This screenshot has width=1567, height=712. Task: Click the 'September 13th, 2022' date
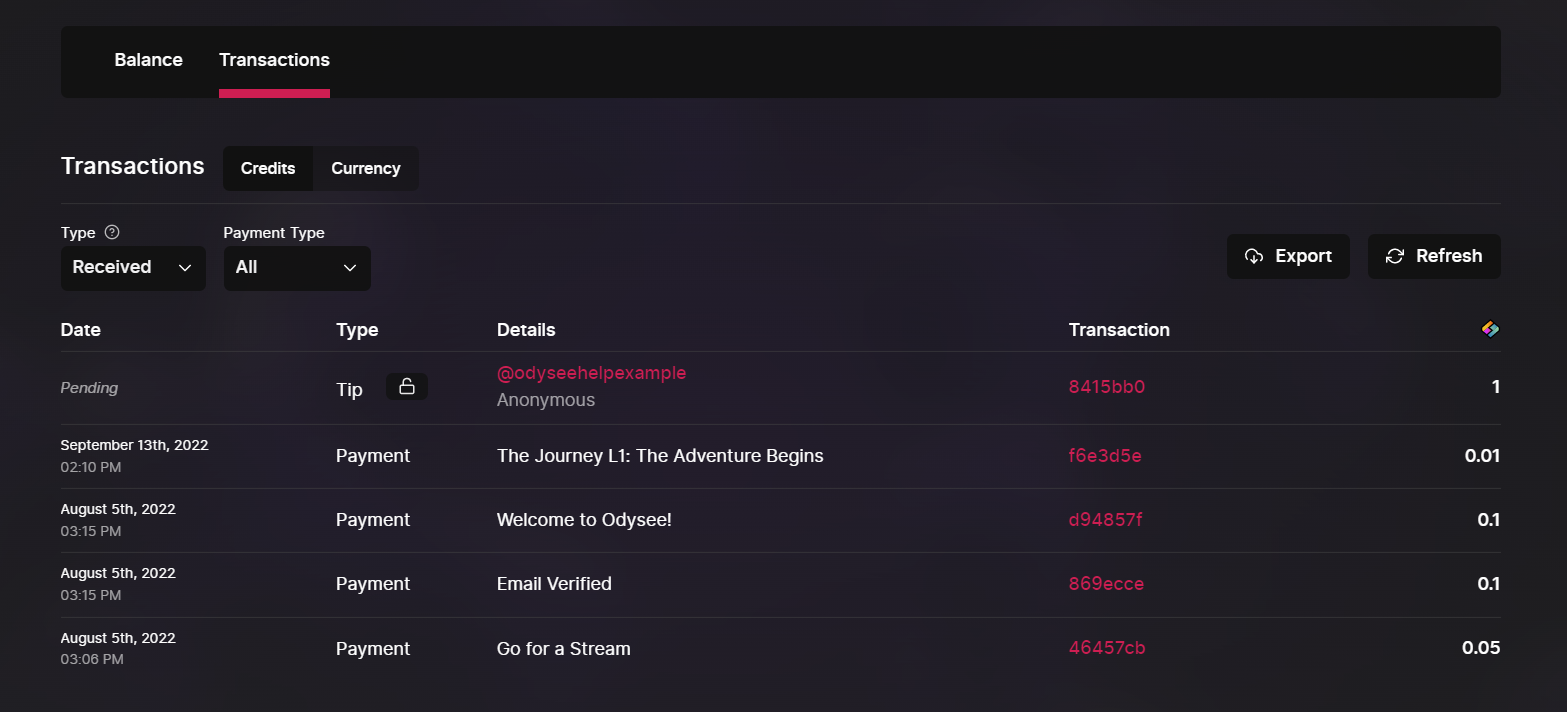click(135, 445)
